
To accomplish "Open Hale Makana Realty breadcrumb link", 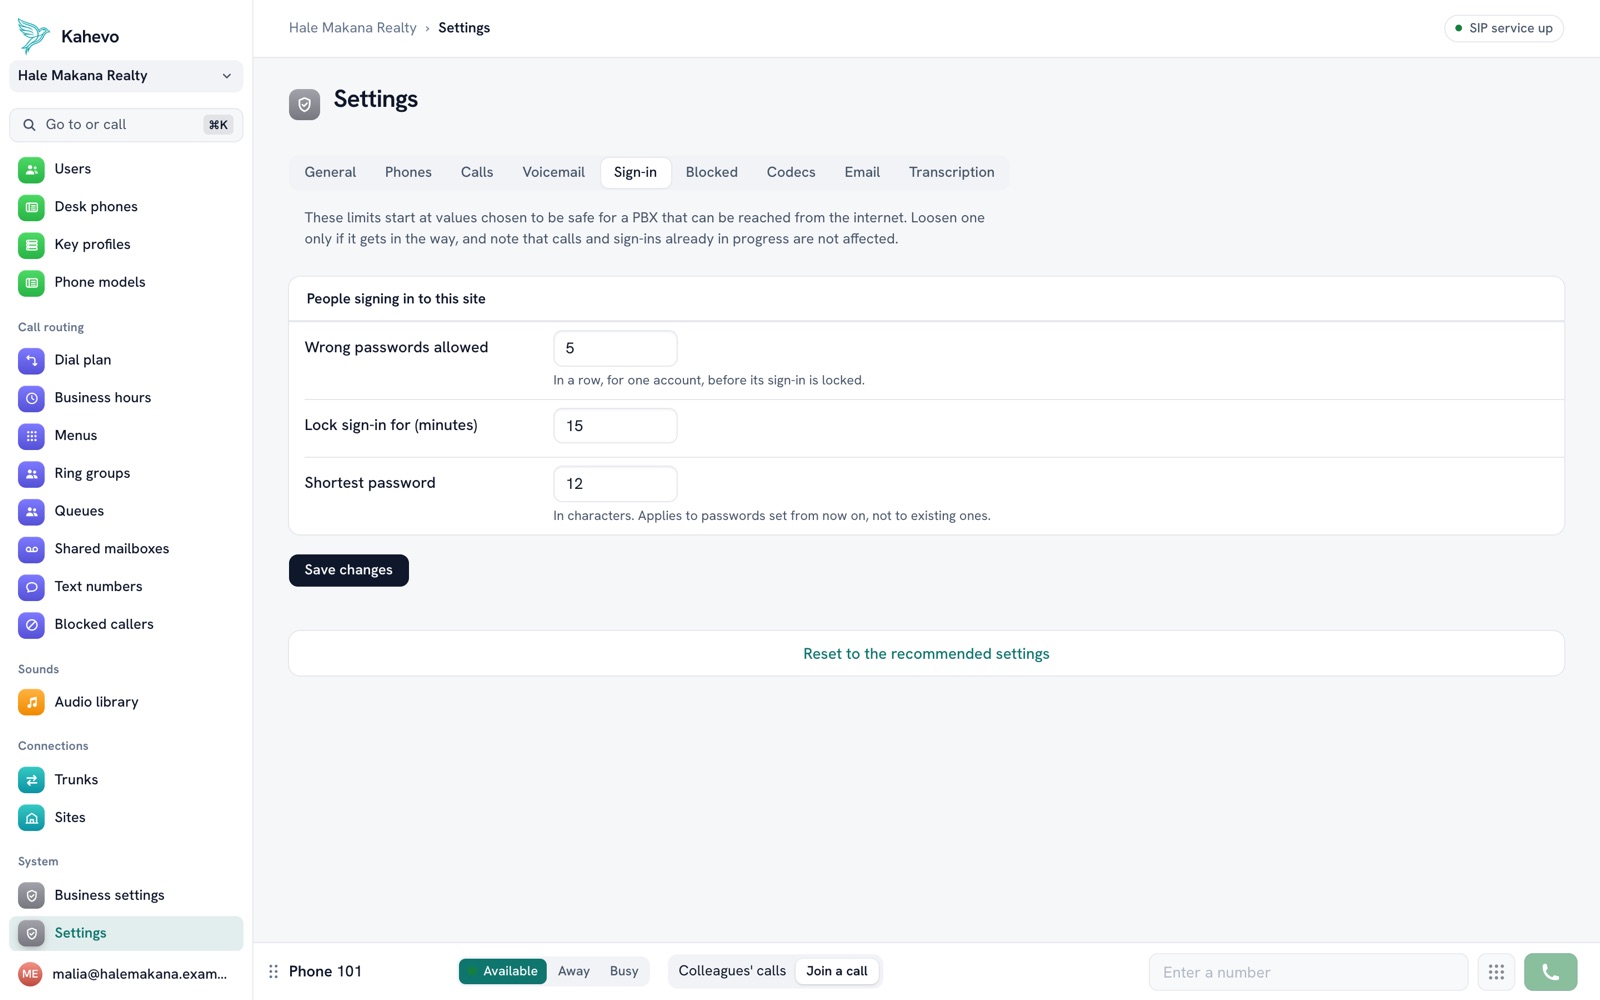I will (353, 28).
